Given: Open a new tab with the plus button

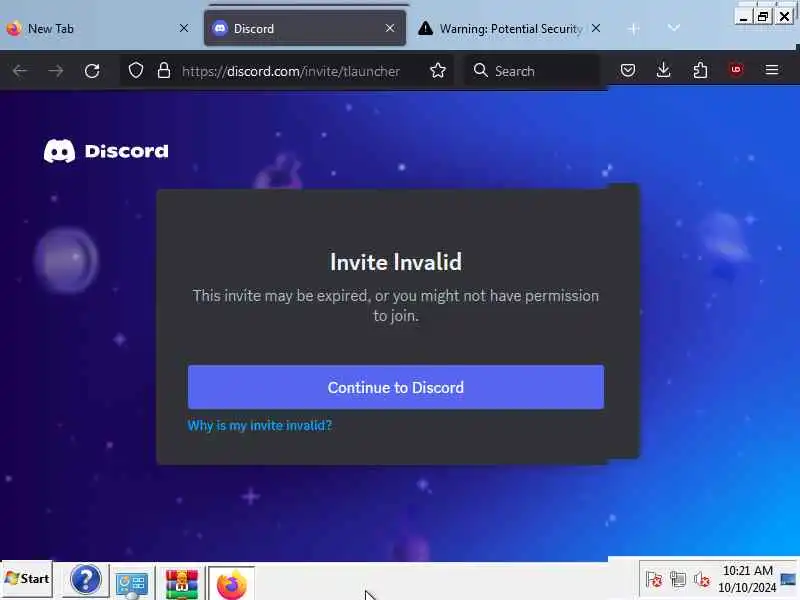Looking at the screenshot, I should [x=634, y=29].
